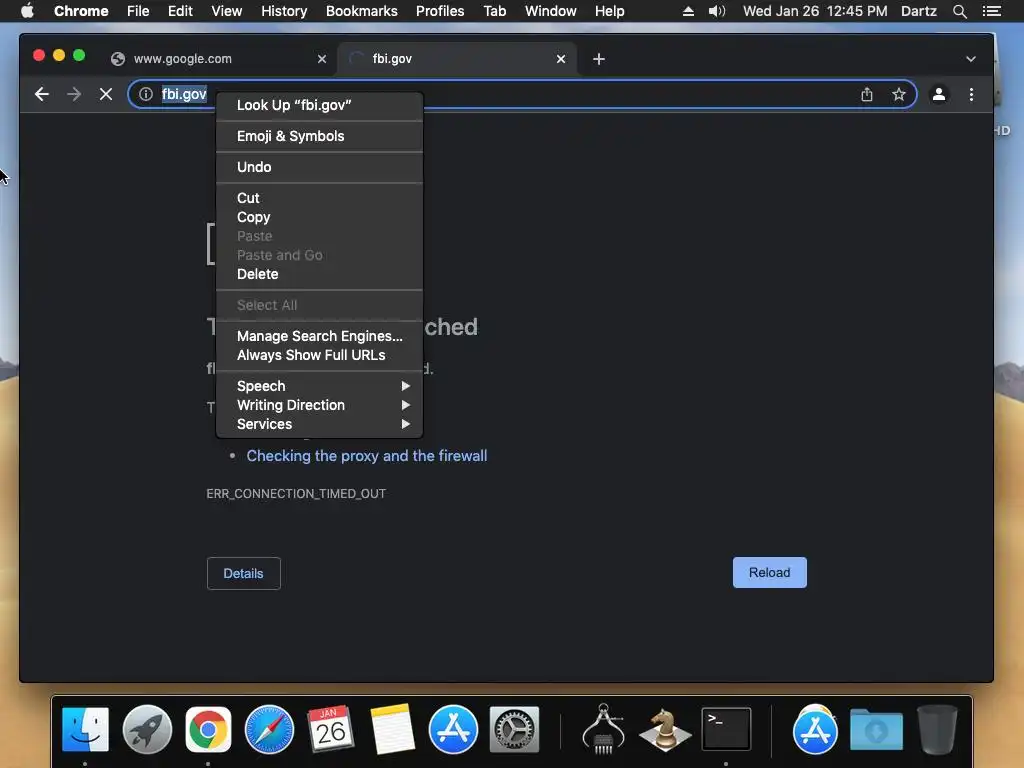
Task: Open Terminal from the Dock
Action: click(x=726, y=729)
